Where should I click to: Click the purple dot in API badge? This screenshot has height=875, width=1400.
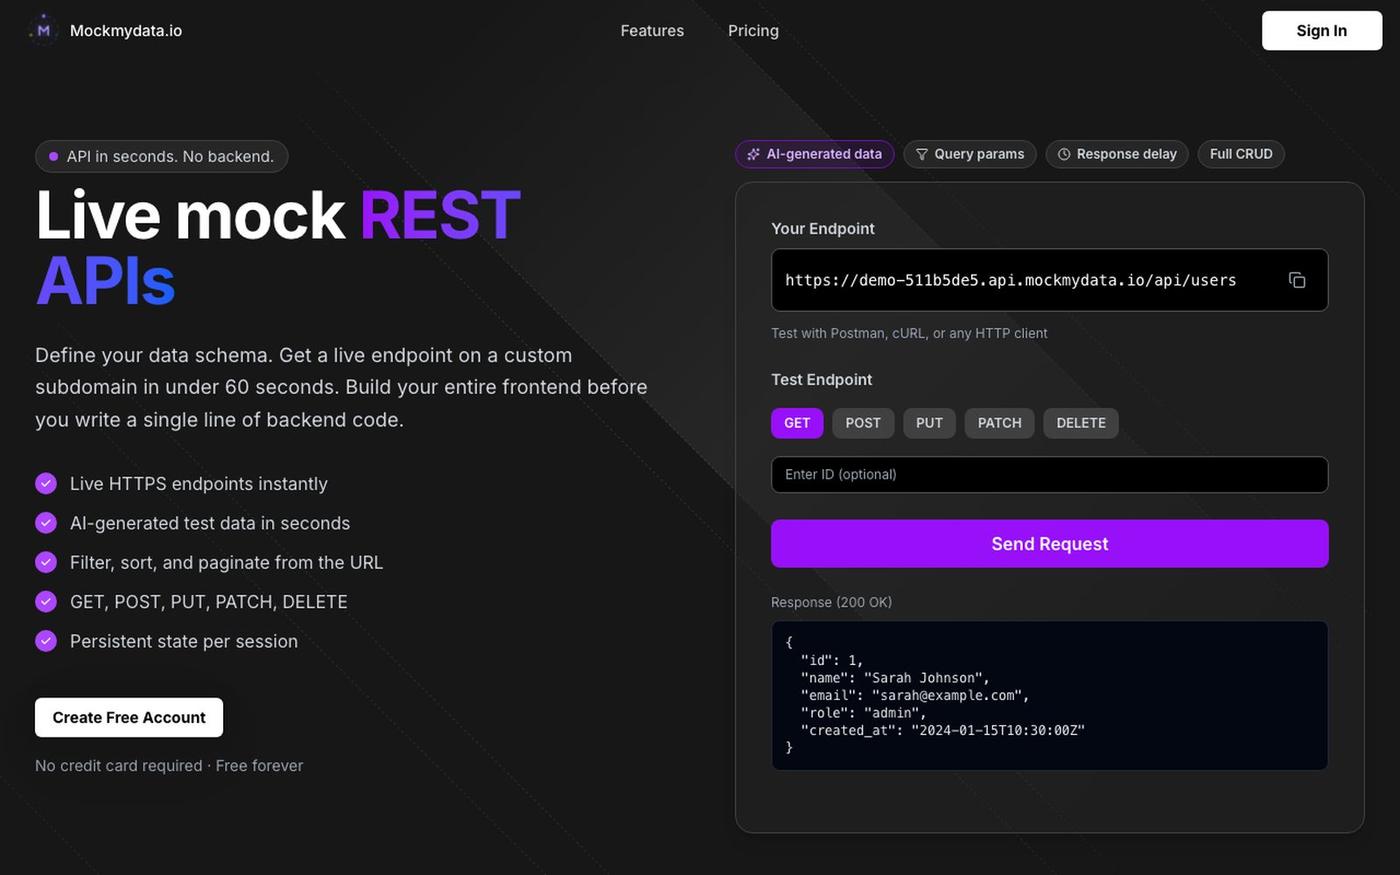pyautogui.click(x=53, y=156)
